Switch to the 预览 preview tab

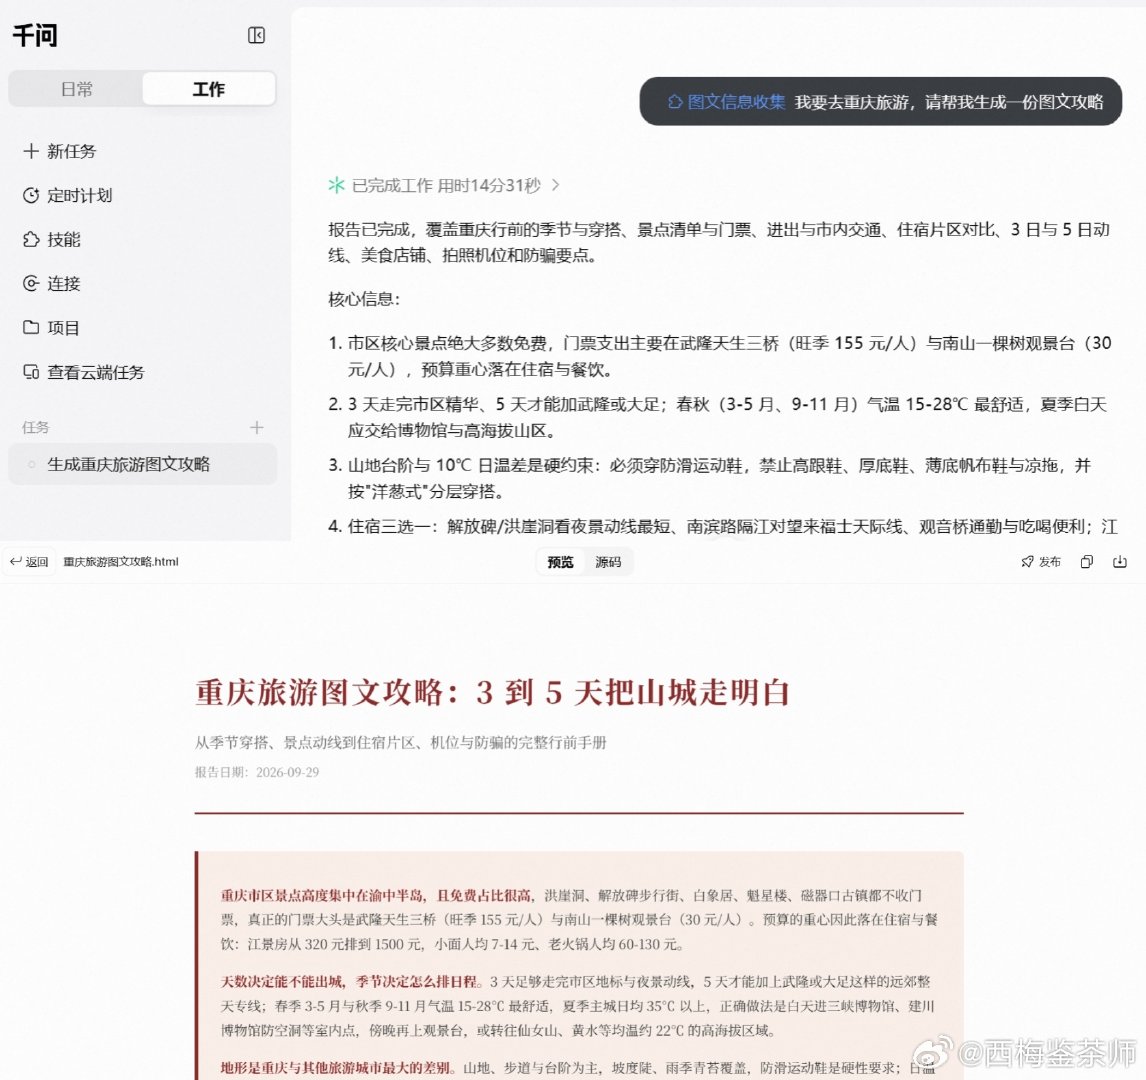561,562
